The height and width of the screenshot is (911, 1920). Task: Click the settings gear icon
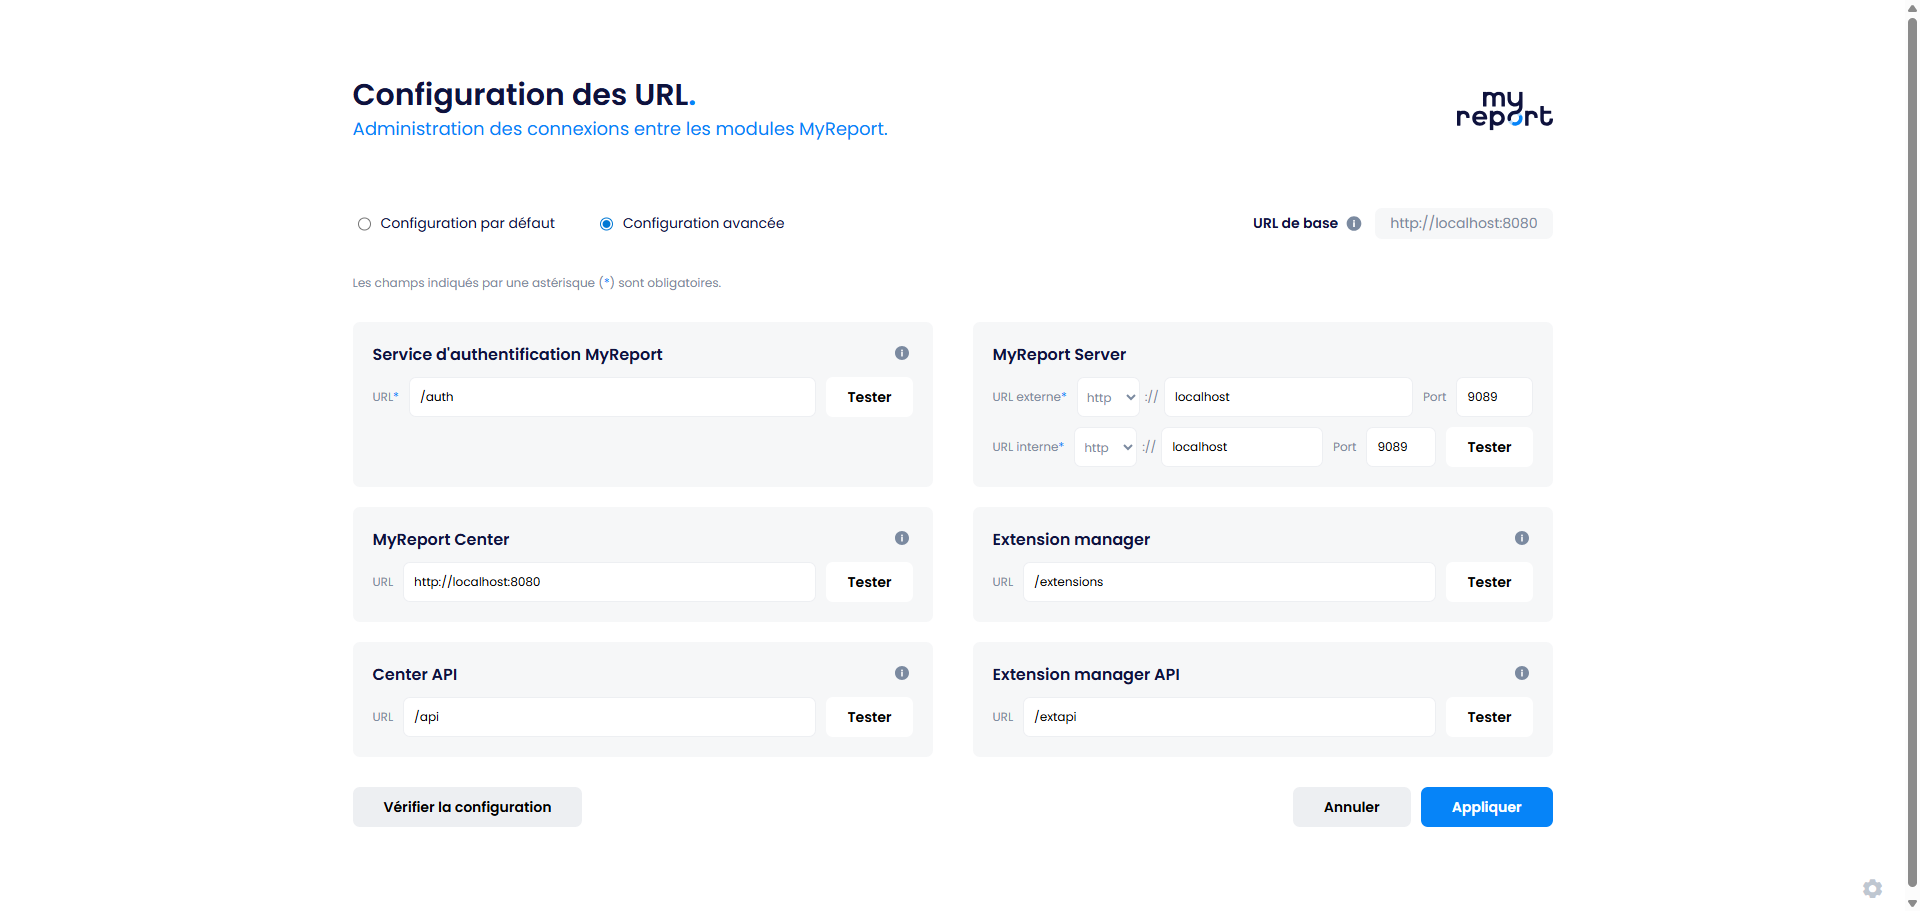[x=1872, y=888]
